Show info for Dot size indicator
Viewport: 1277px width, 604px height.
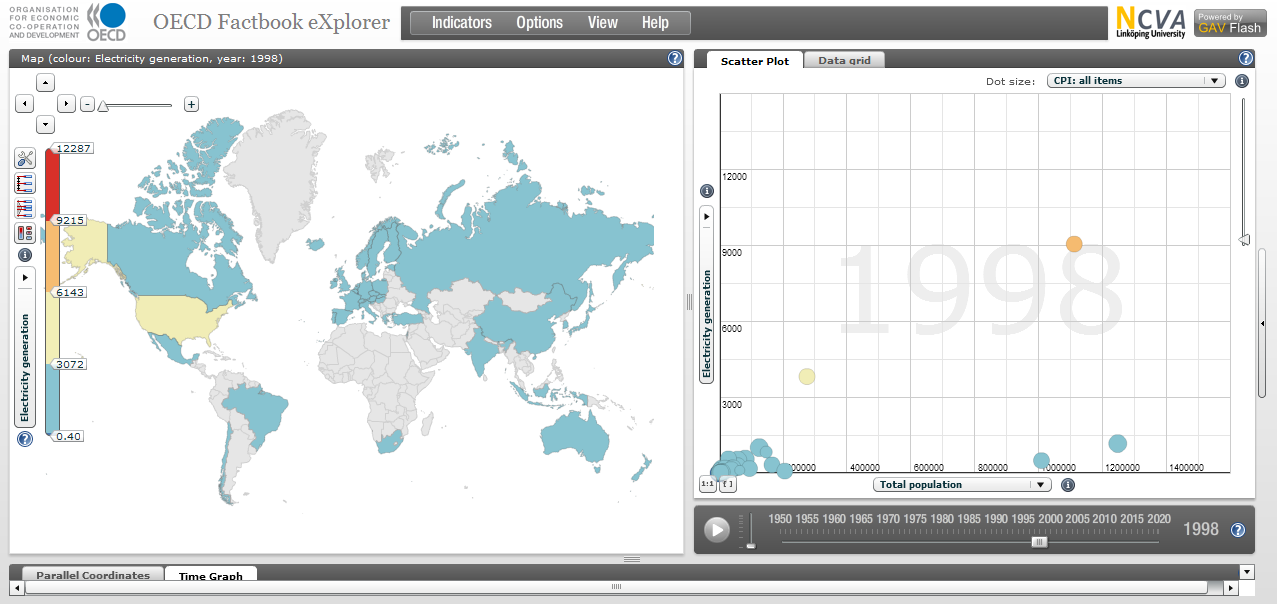click(x=1242, y=81)
